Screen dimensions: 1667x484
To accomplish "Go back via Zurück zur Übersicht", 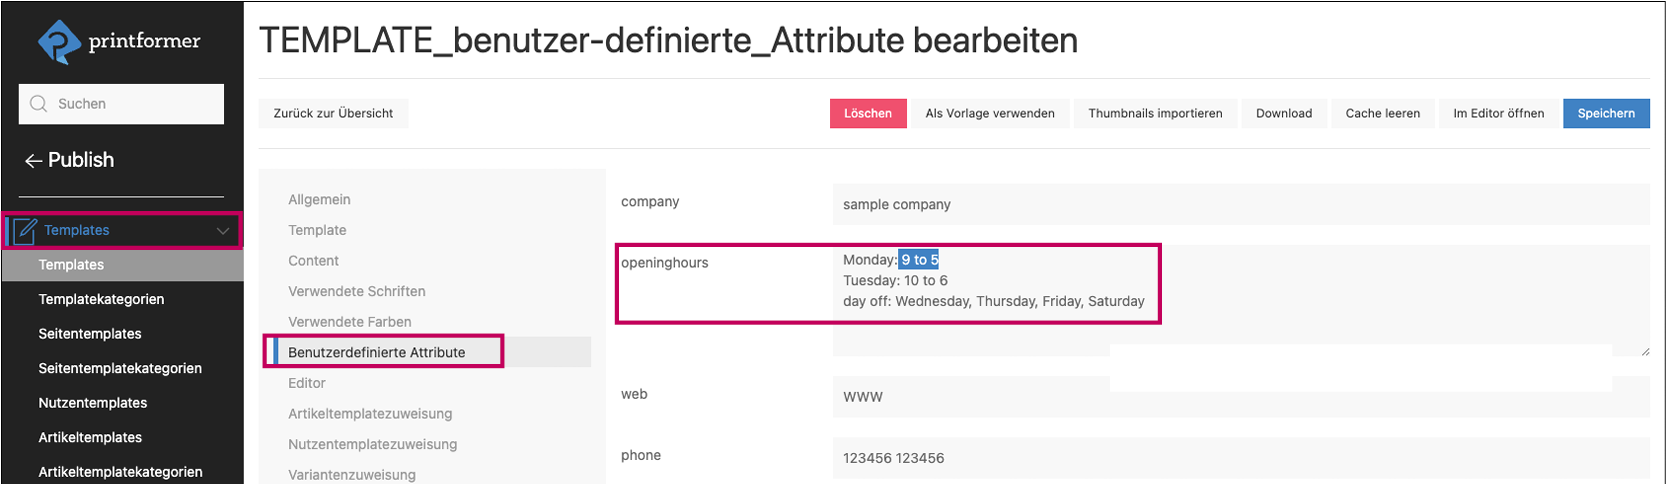I will coord(333,113).
